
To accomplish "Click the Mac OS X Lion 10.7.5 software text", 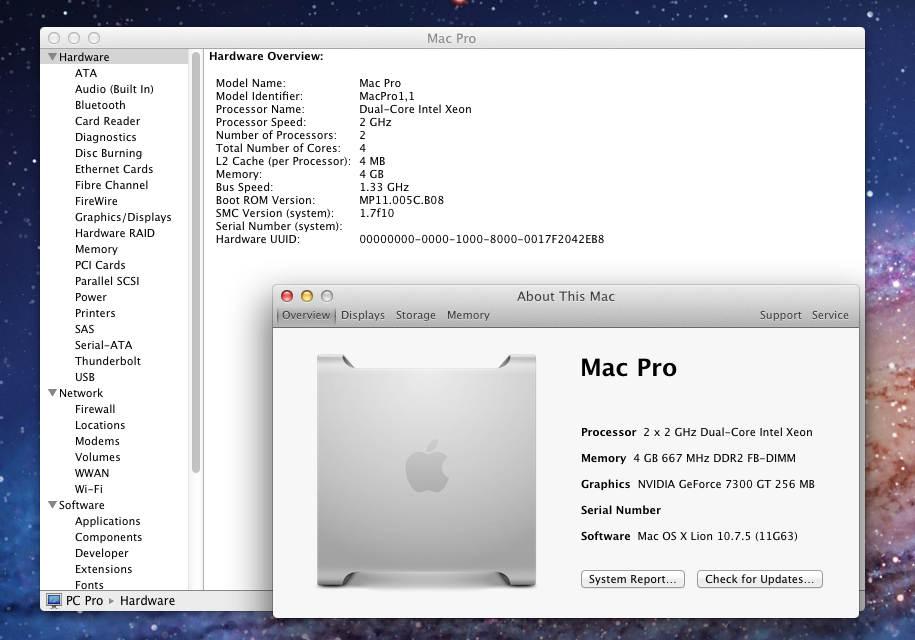I will click(717, 536).
